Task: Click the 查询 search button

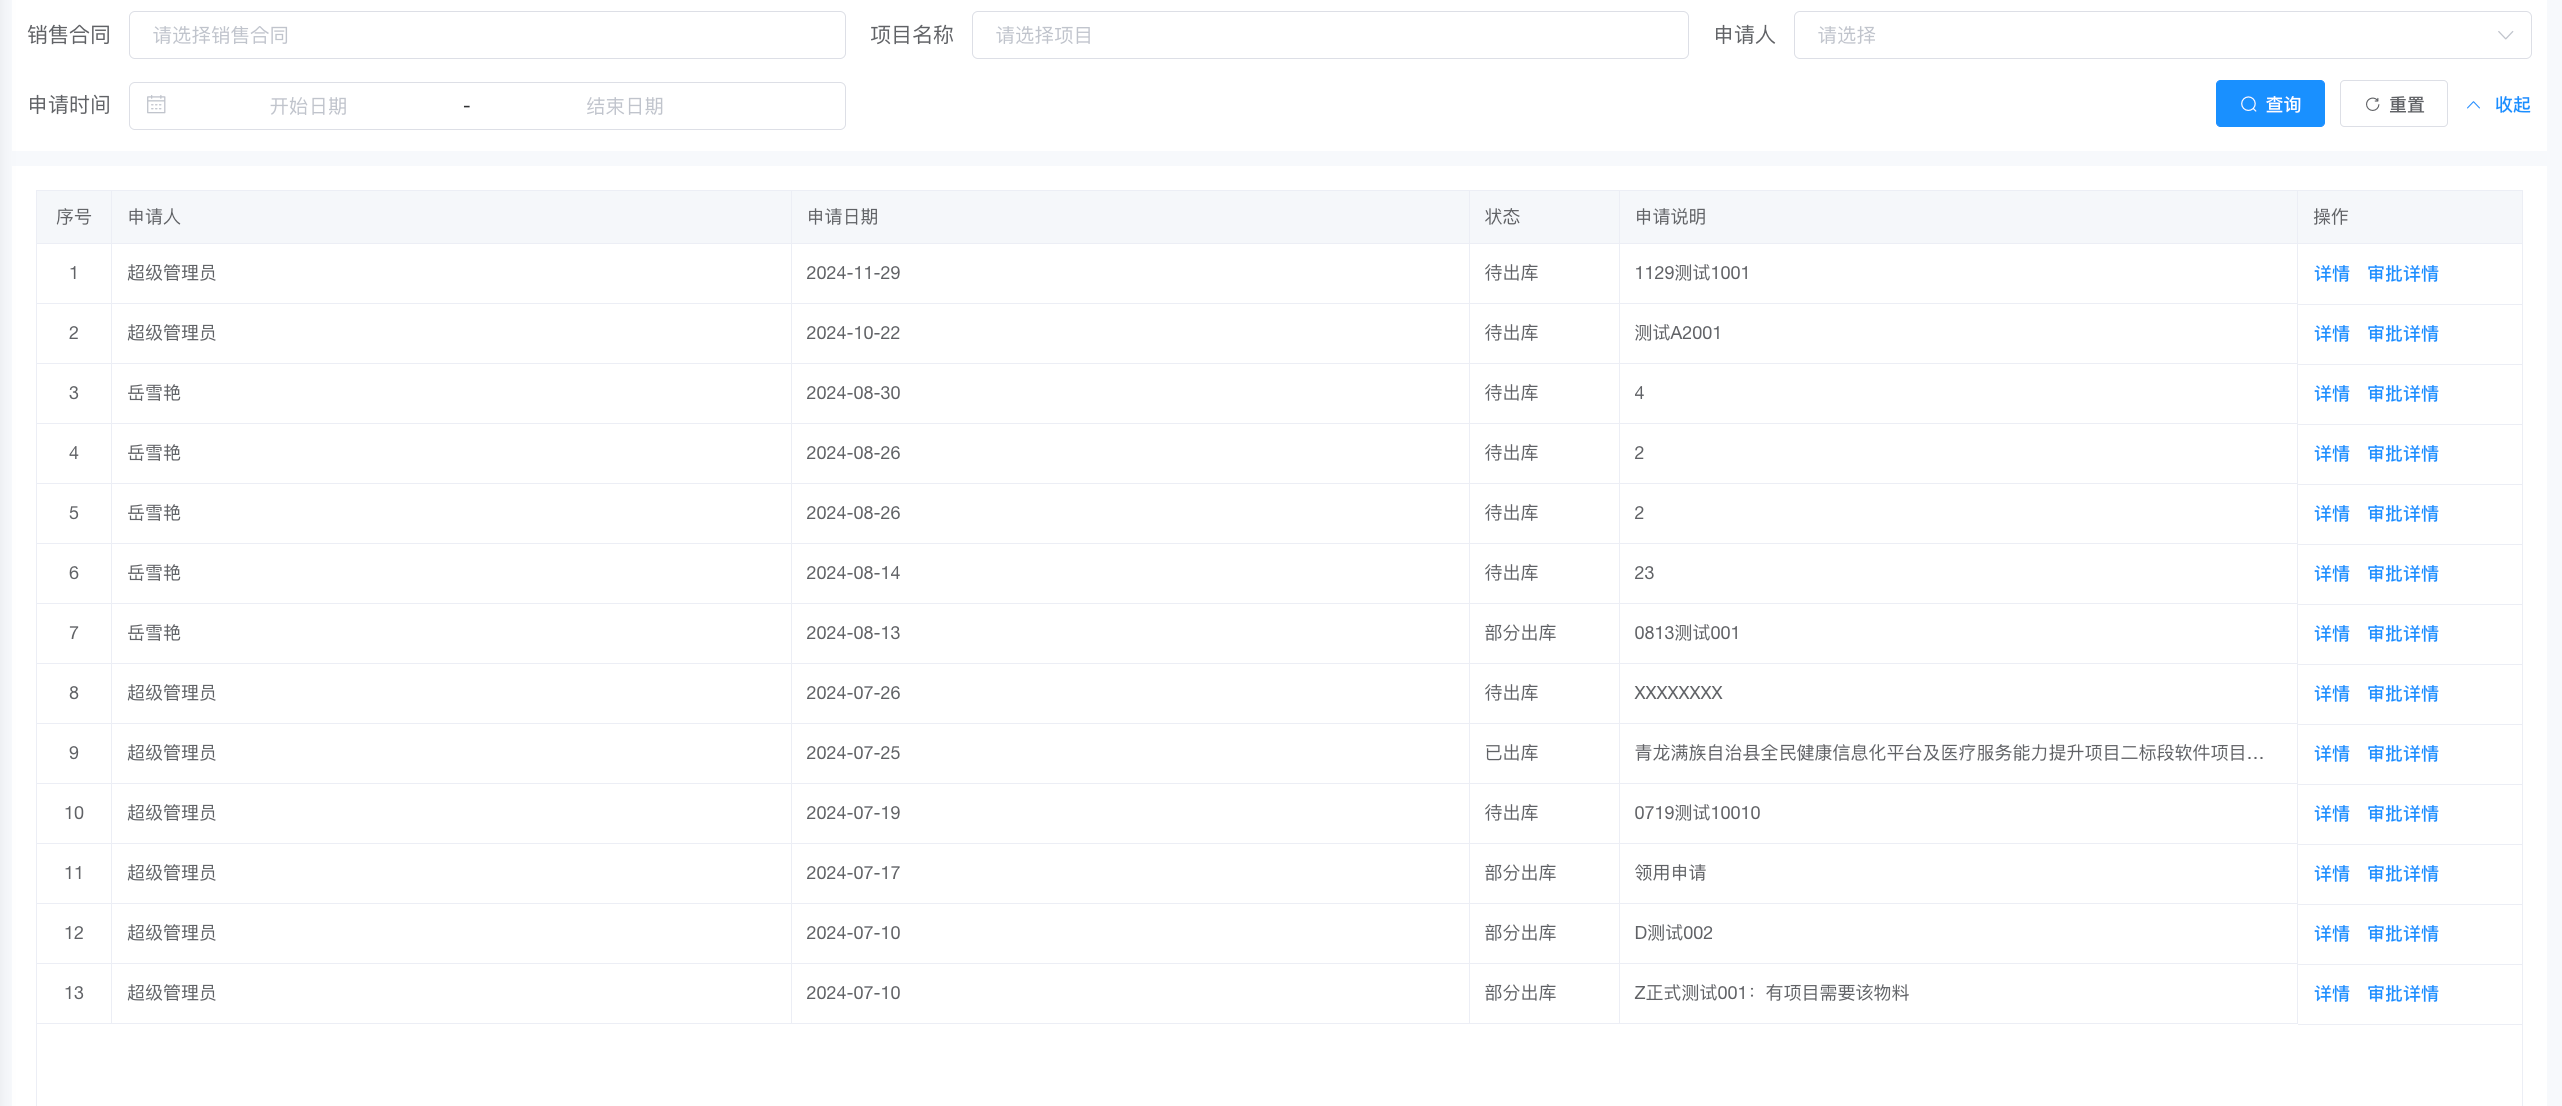Action: tap(2269, 104)
